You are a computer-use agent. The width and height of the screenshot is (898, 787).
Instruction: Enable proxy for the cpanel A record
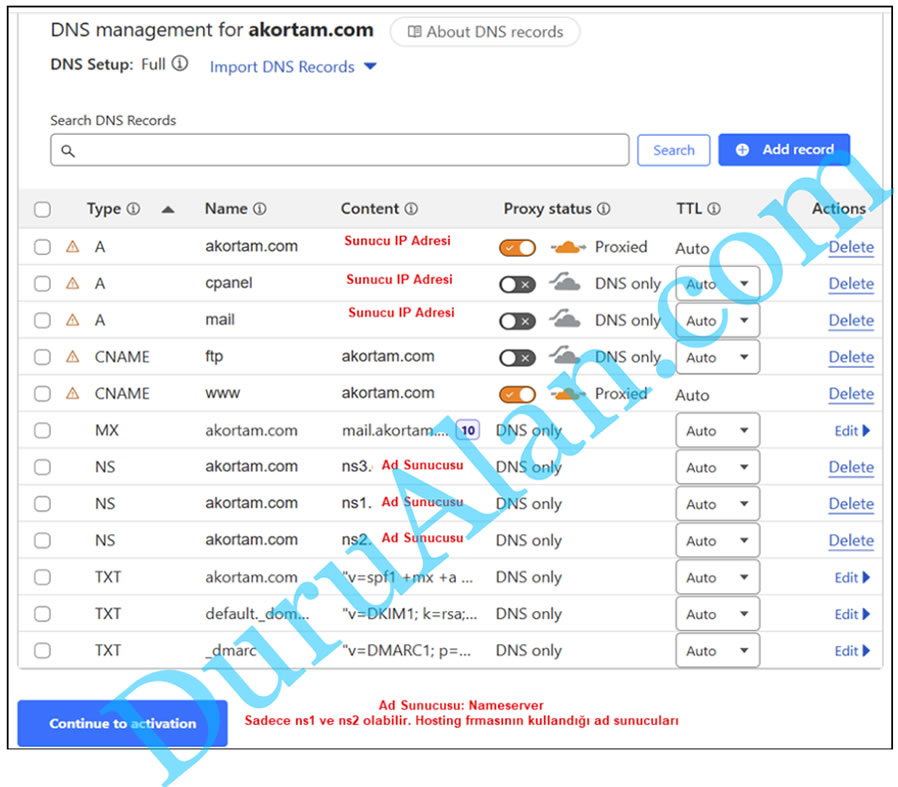[517, 285]
